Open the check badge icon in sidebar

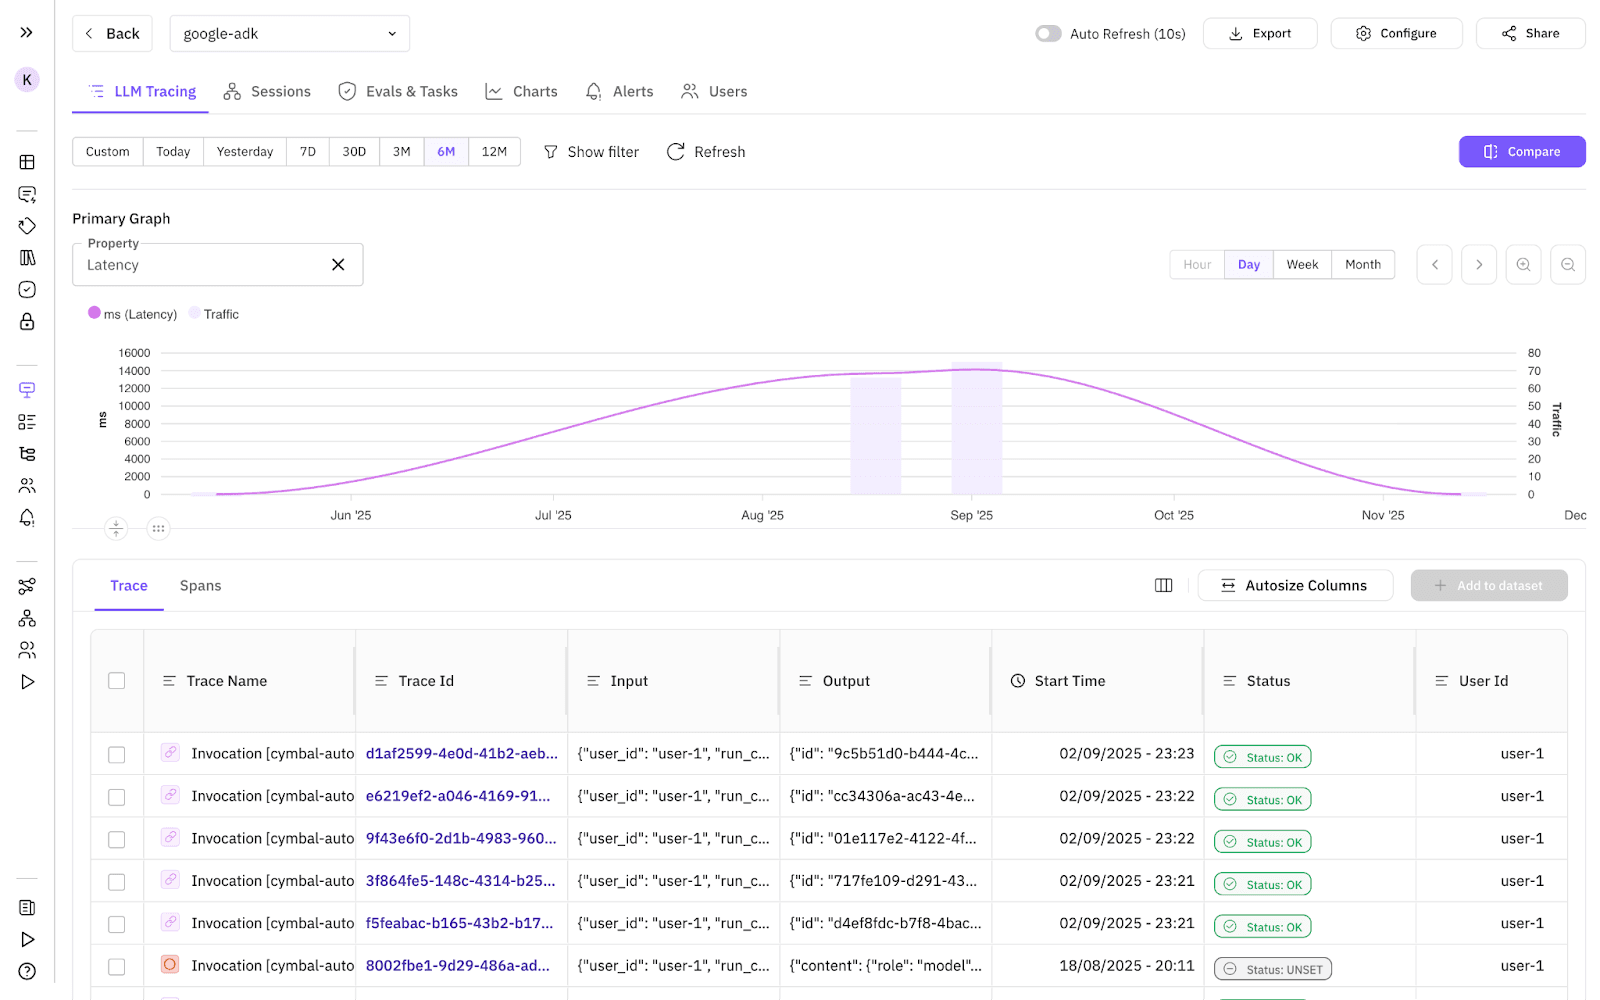click(27, 290)
